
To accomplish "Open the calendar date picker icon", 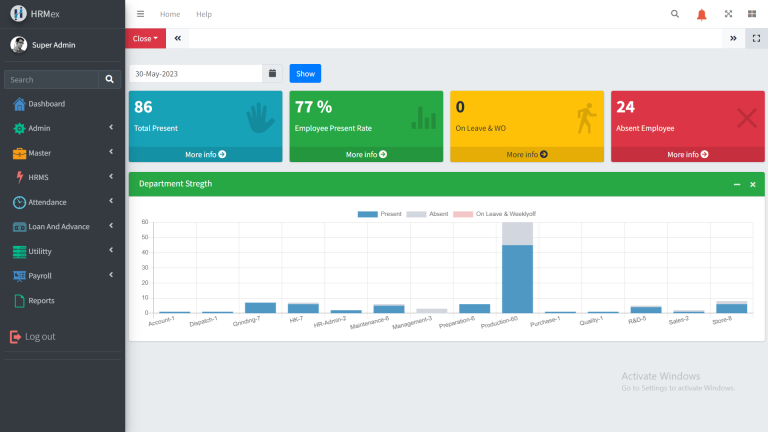I will coord(272,73).
